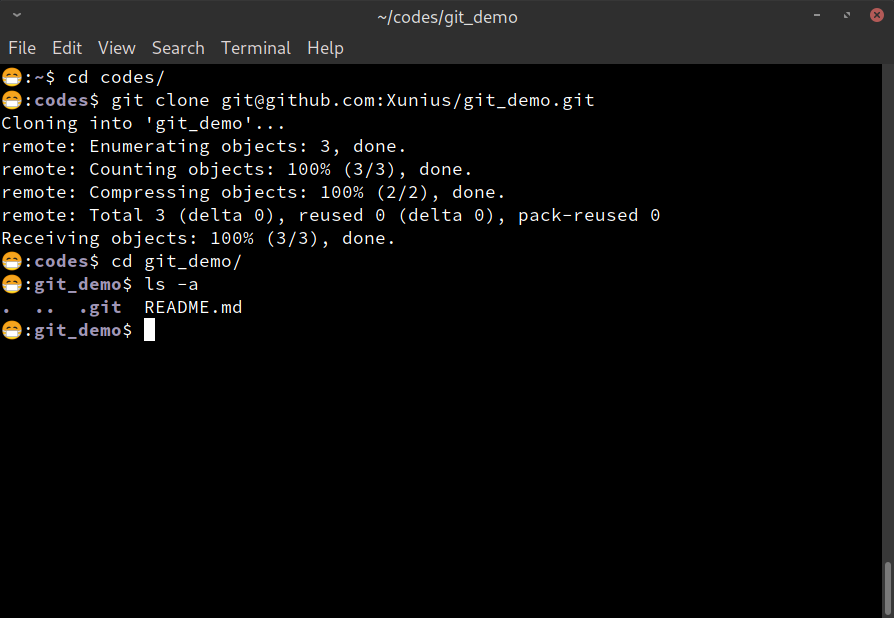The image size is (894, 618).
Task: Click the emoji icon before 'cd git_demo/'
Action: coord(11,261)
